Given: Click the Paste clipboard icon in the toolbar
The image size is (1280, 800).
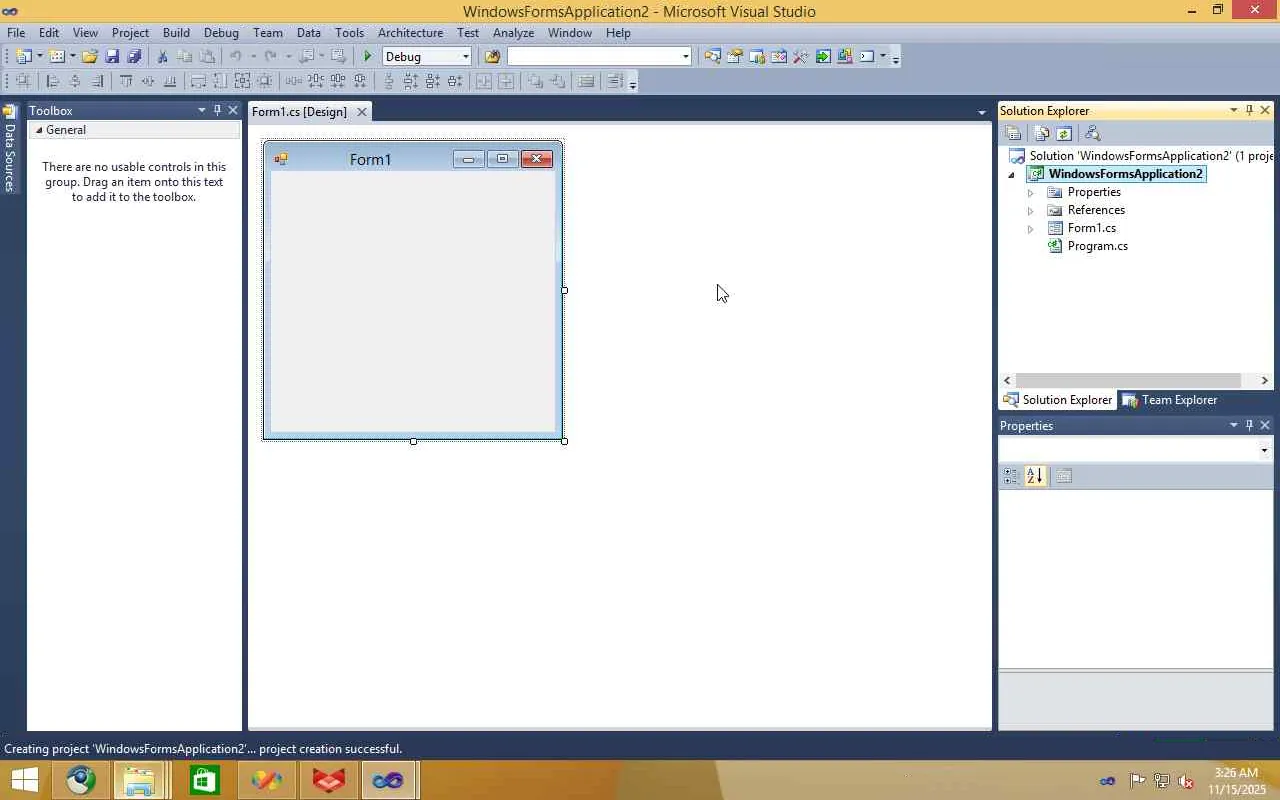Looking at the screenshot, I should pyautogui.click(x=207, y=57).
